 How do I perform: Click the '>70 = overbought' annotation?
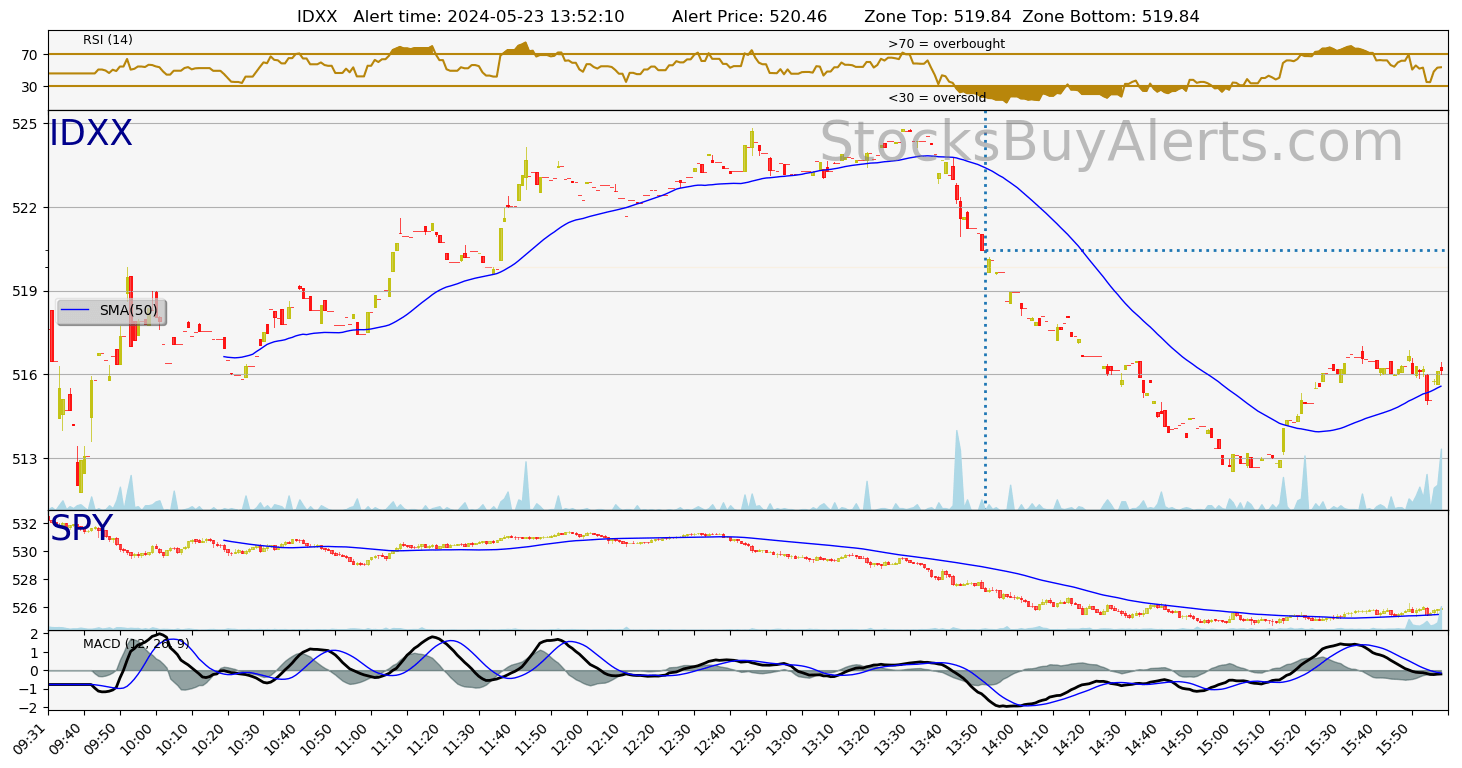coord(946,44)
